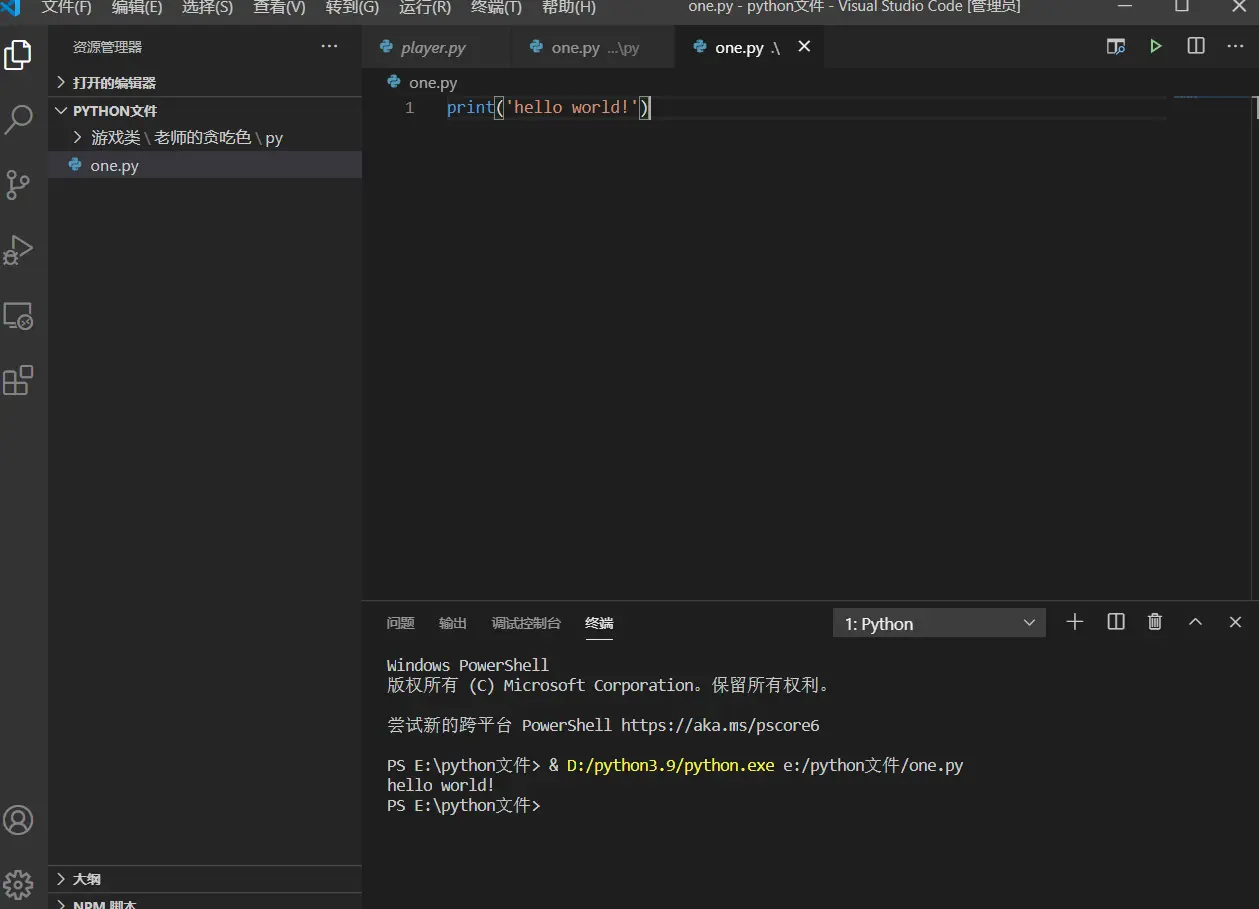Open the 帮助(H) menu
The image size is (1259, 909).
click(569, 7)
